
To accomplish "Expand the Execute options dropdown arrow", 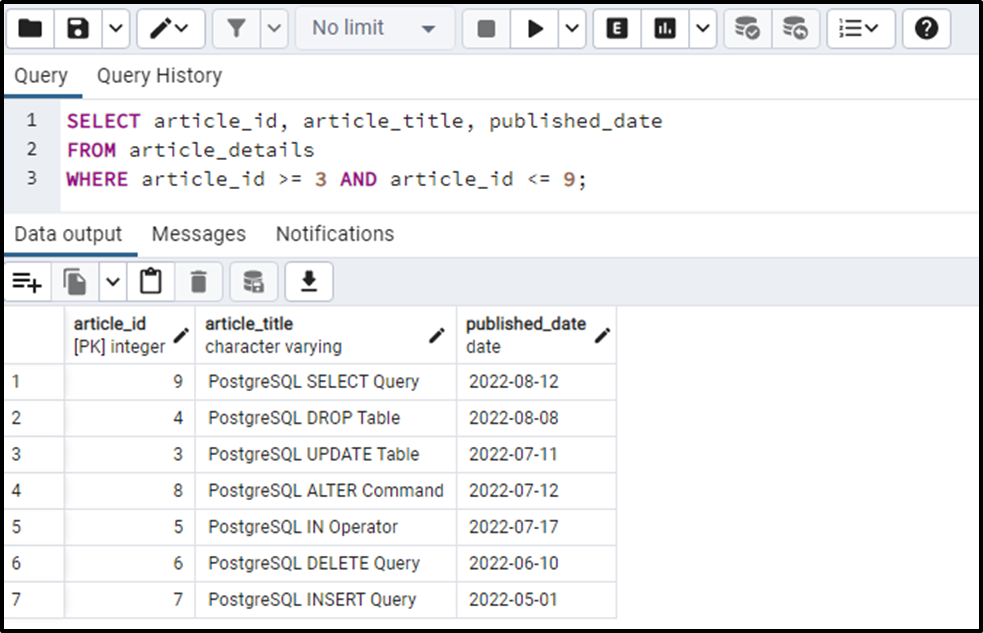I will pos(571,29).
